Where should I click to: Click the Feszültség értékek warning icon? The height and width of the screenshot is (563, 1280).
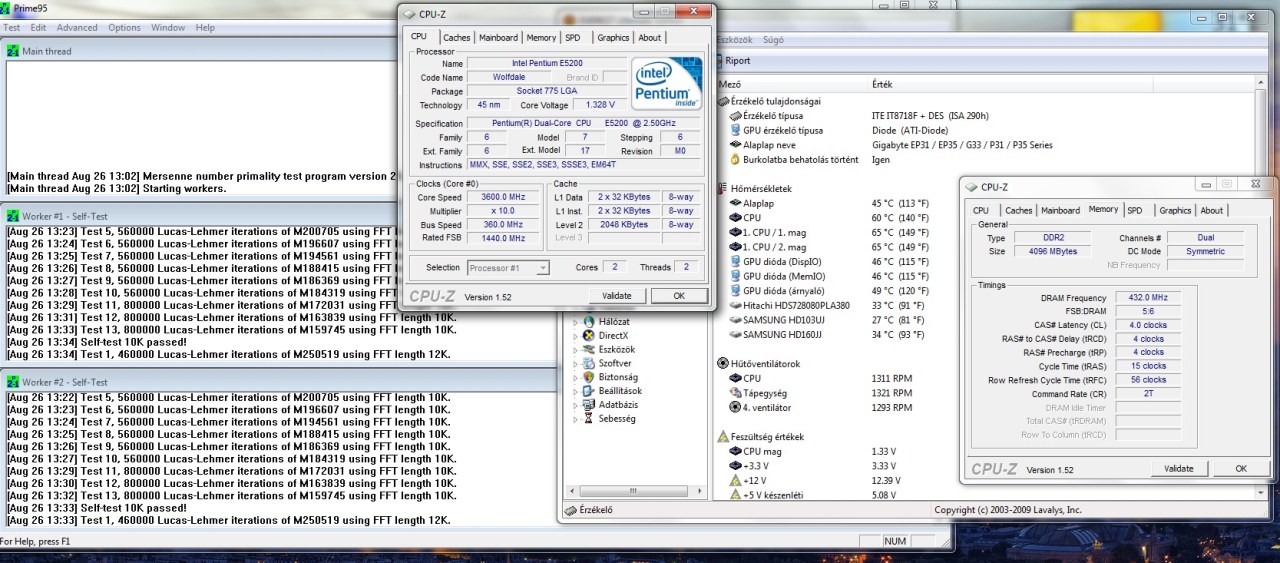click(723, 437)
